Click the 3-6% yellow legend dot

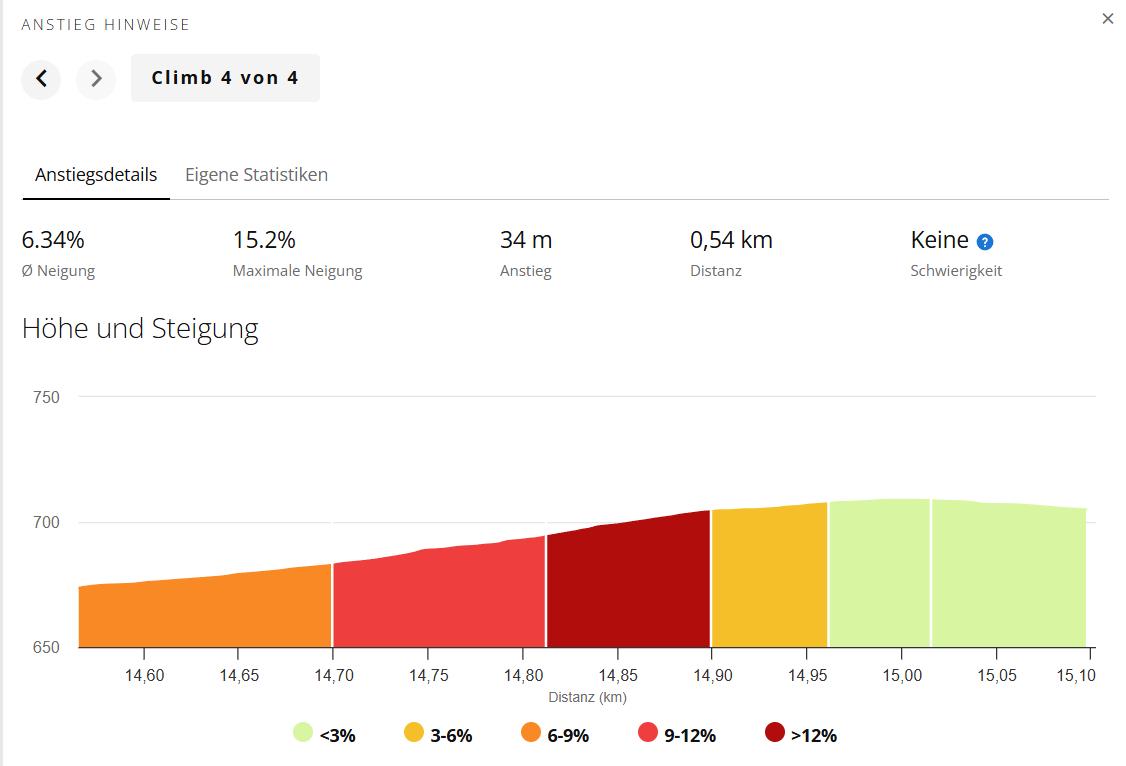[414, 733]
